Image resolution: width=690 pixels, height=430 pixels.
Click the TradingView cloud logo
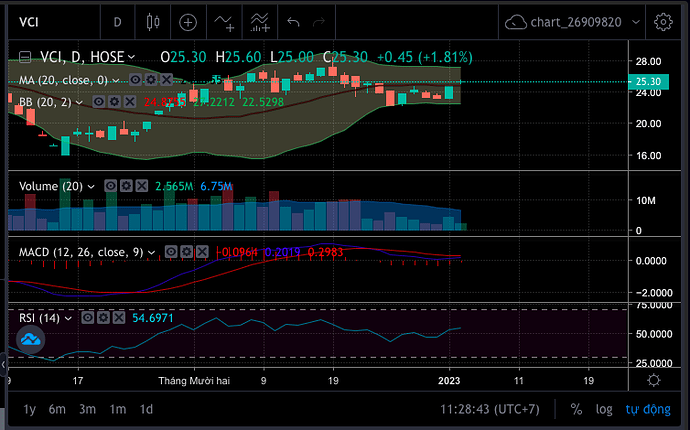30,341
